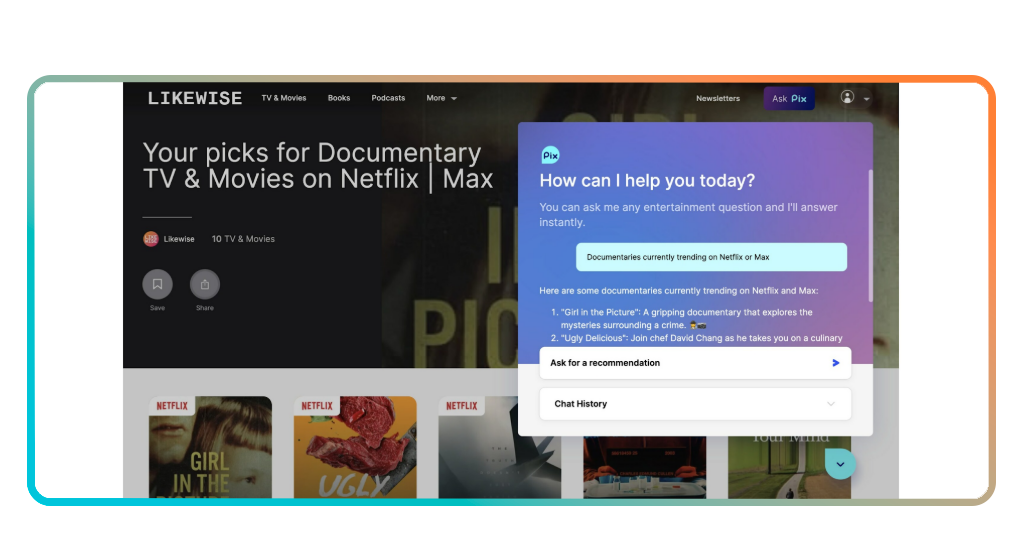Collapse the Pix chat with teal chevron button
This screenshot has width=1024, height=536.
840,464
